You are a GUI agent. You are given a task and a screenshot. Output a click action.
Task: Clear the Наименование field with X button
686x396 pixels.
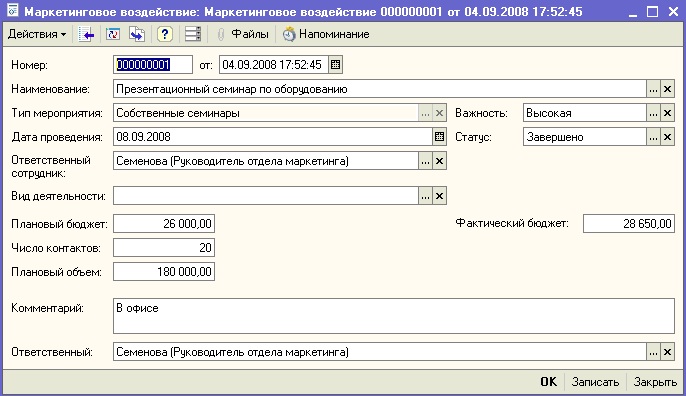tap(667, 89)
